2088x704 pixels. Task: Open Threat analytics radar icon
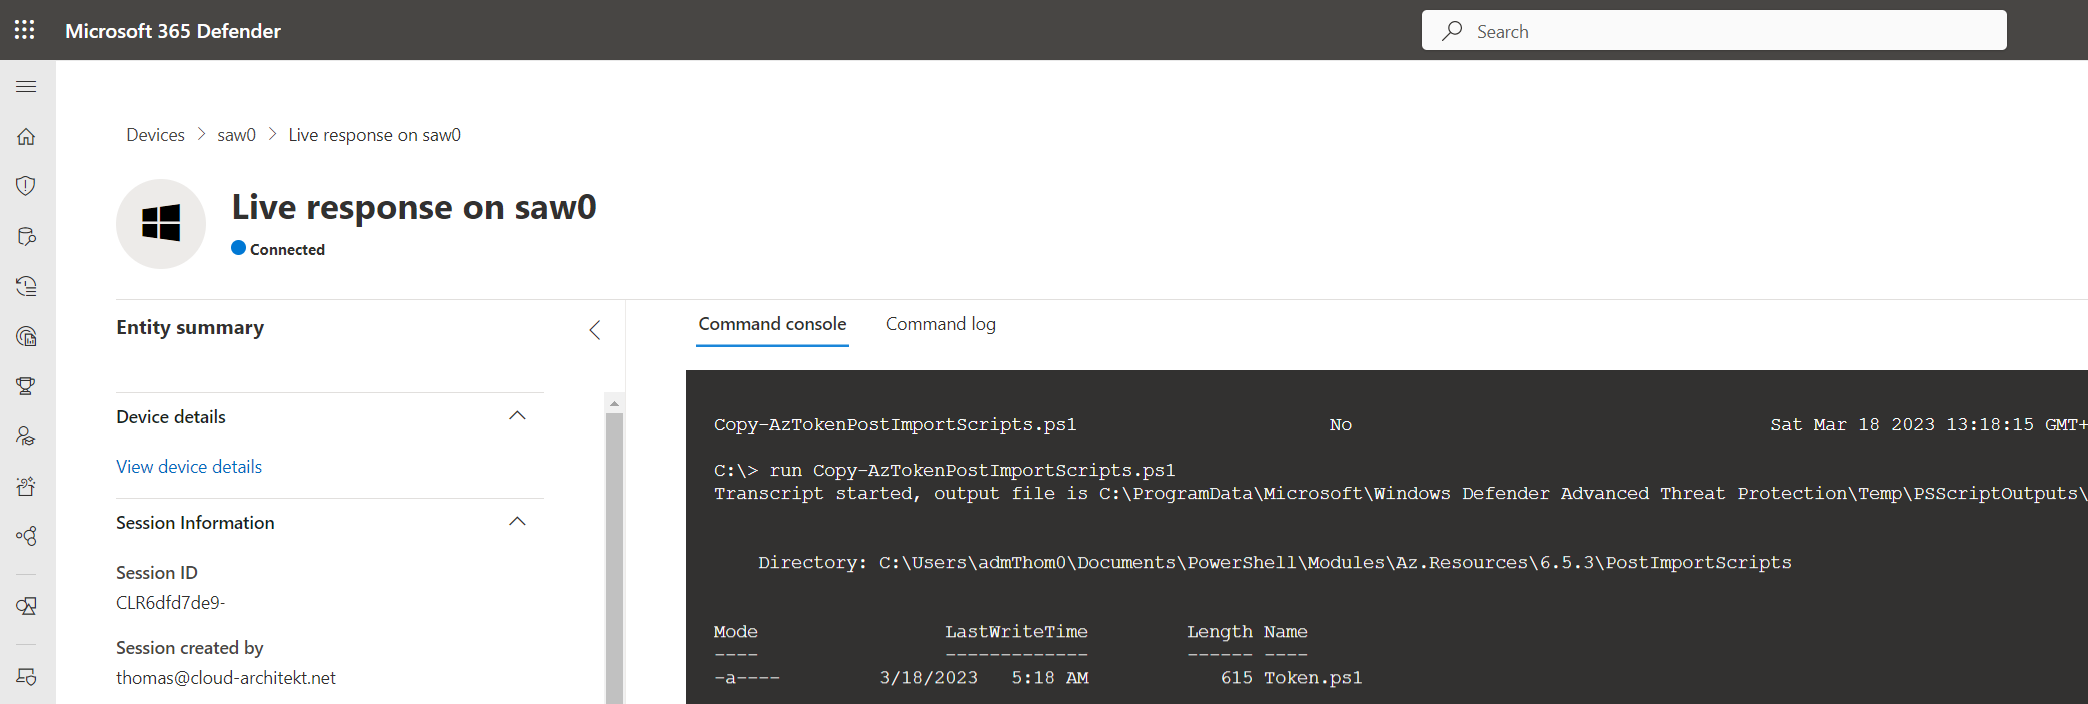pos(27,336)
